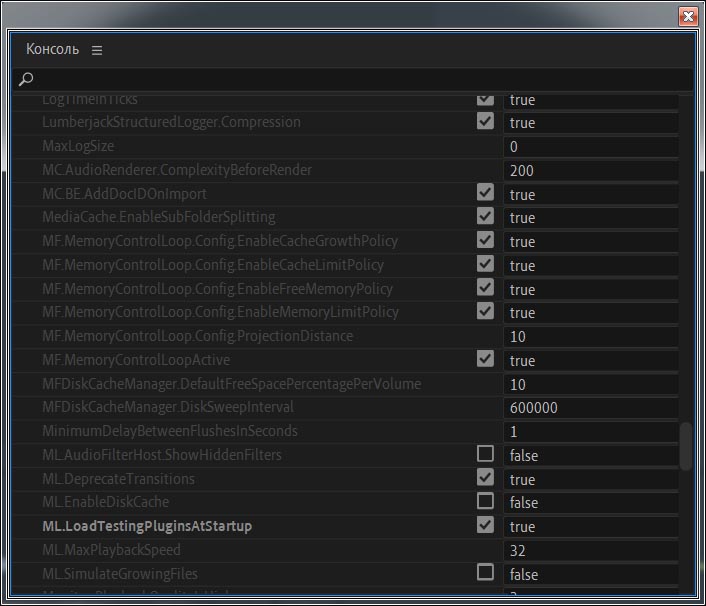Click the magnifier search icon
This screenshot has width=706, height=606.
pyautogui.click(x=26, y=79)
